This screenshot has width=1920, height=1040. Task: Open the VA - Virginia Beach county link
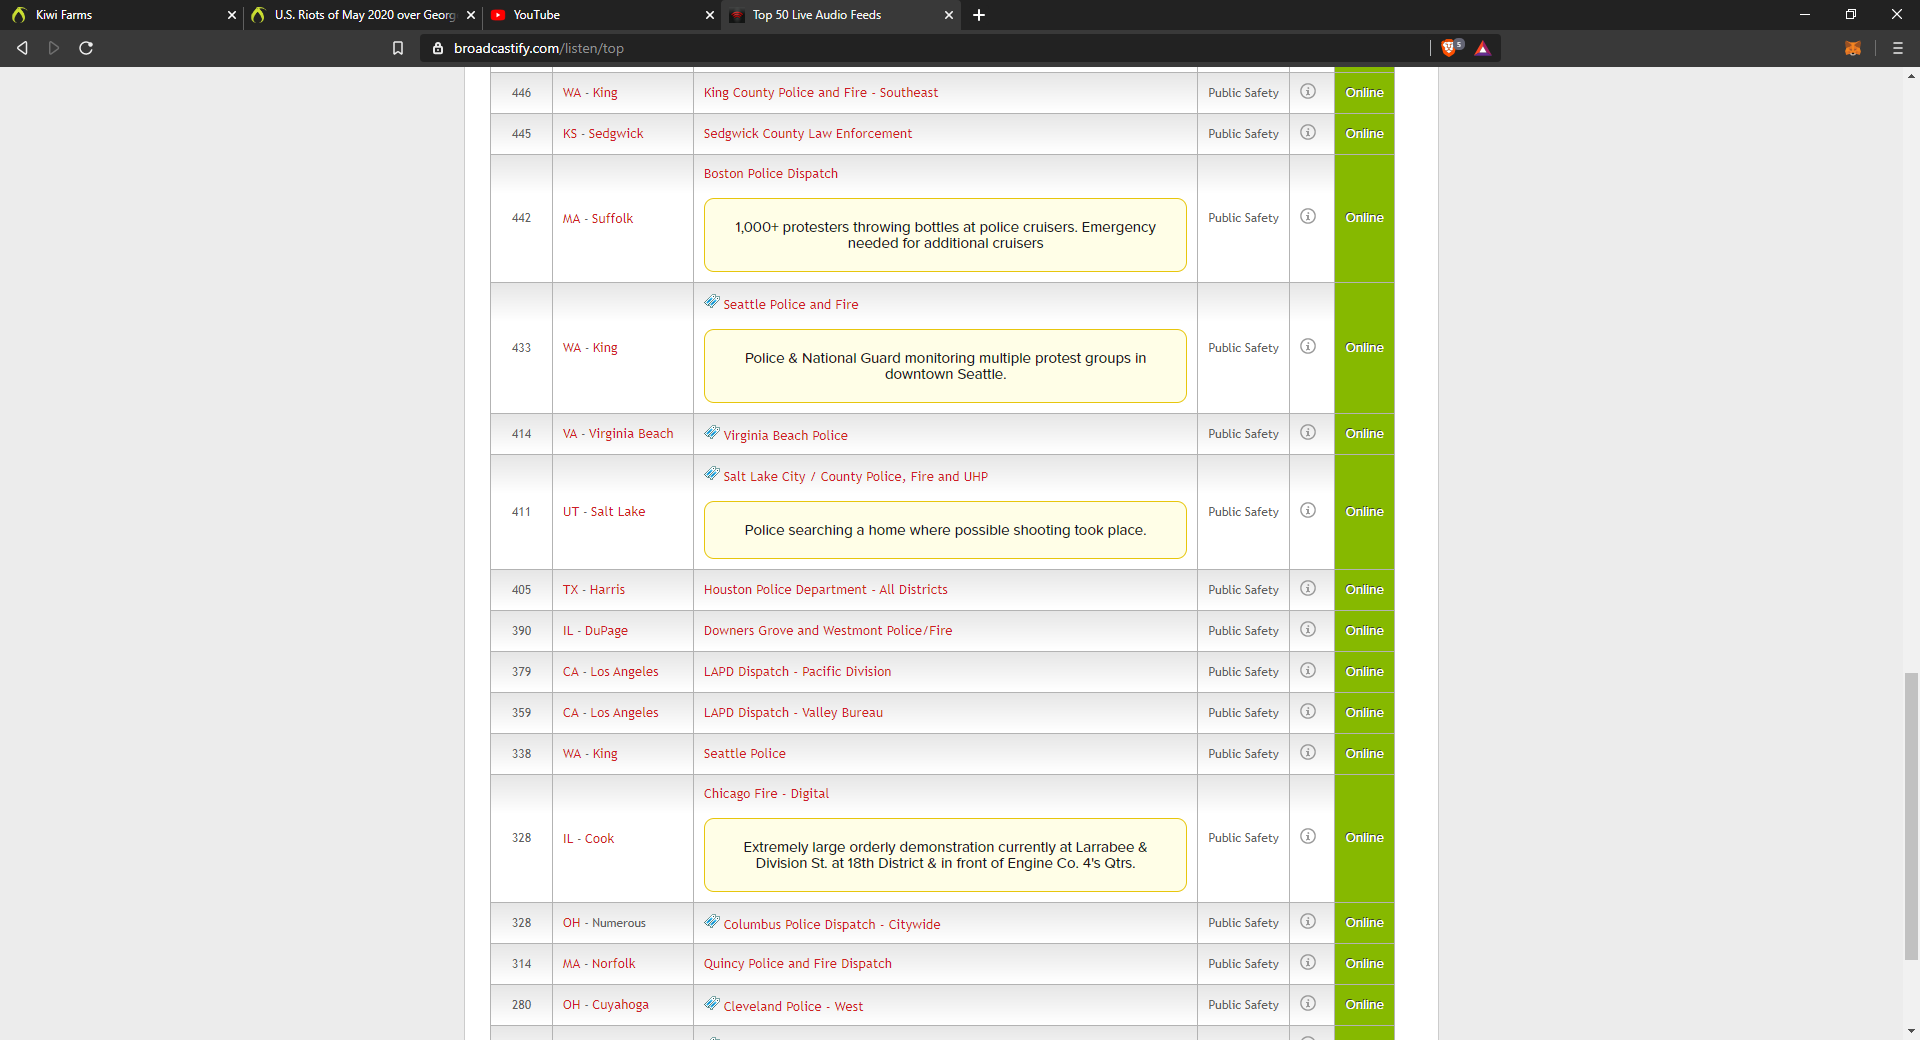point(618,434)
